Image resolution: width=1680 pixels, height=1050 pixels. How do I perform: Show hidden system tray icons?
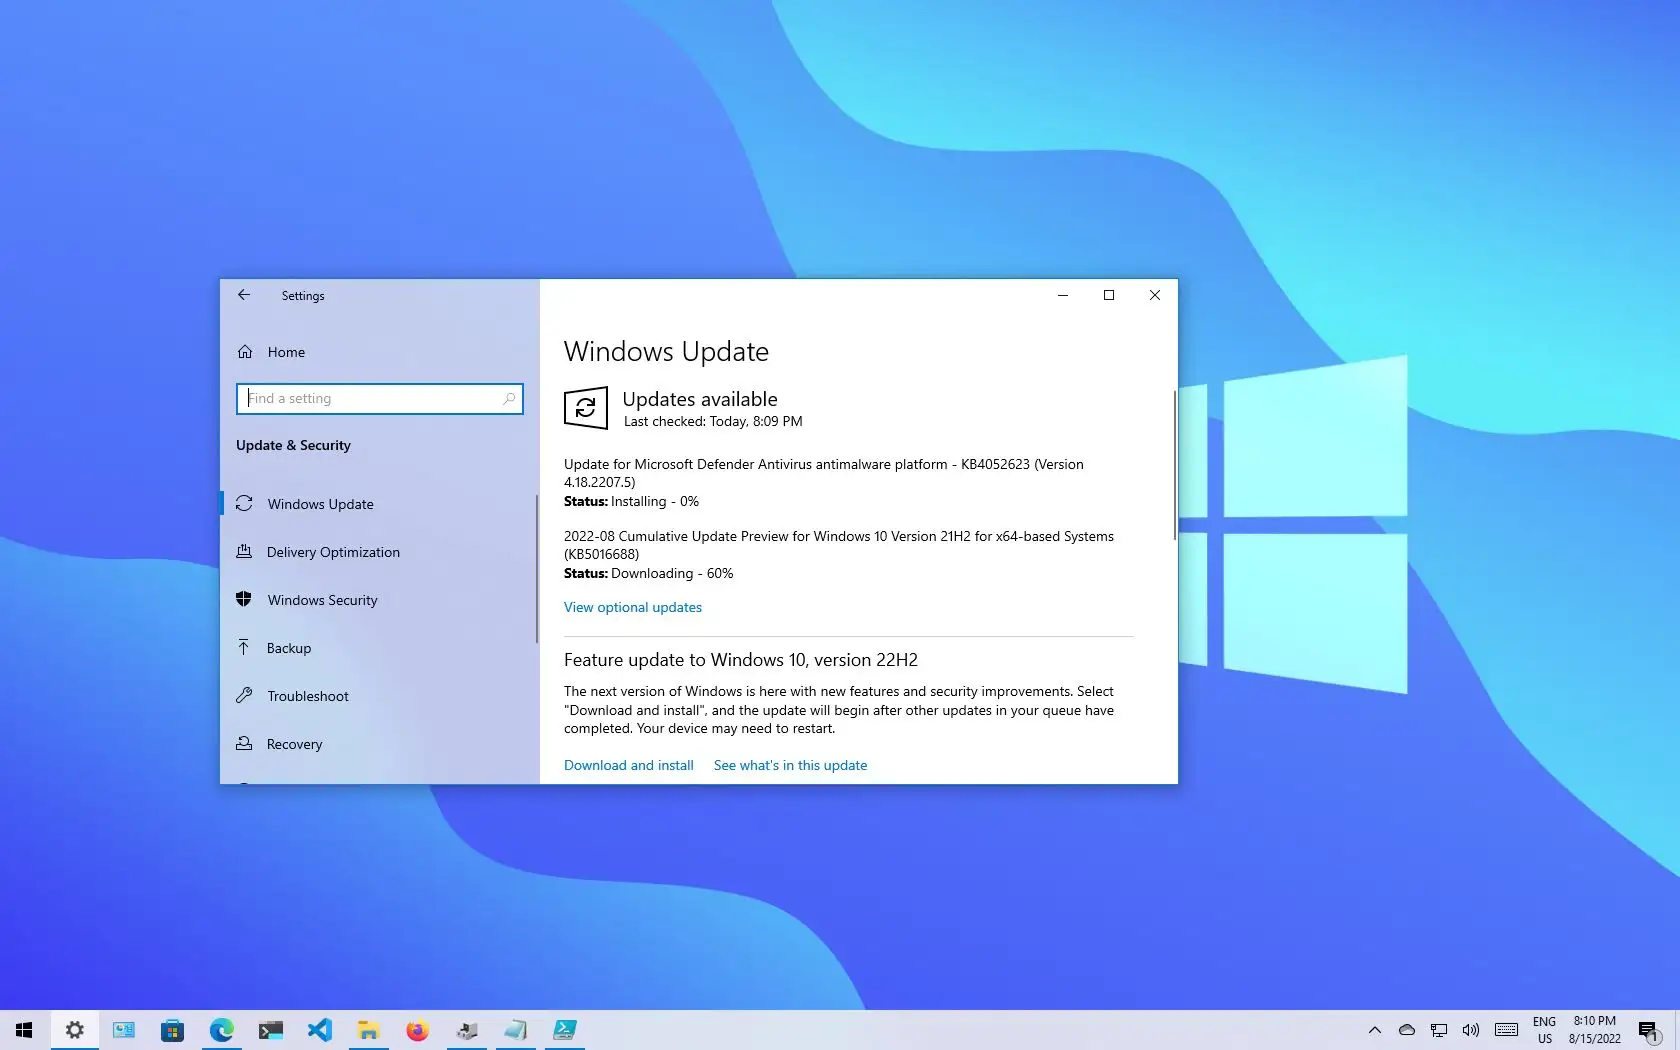point(1375,1030)
